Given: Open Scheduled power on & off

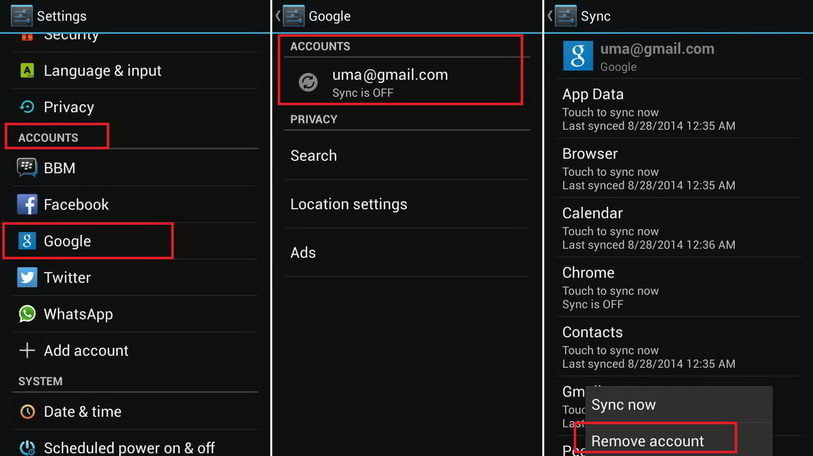Looking at the screenshot, I should point(135,446).
